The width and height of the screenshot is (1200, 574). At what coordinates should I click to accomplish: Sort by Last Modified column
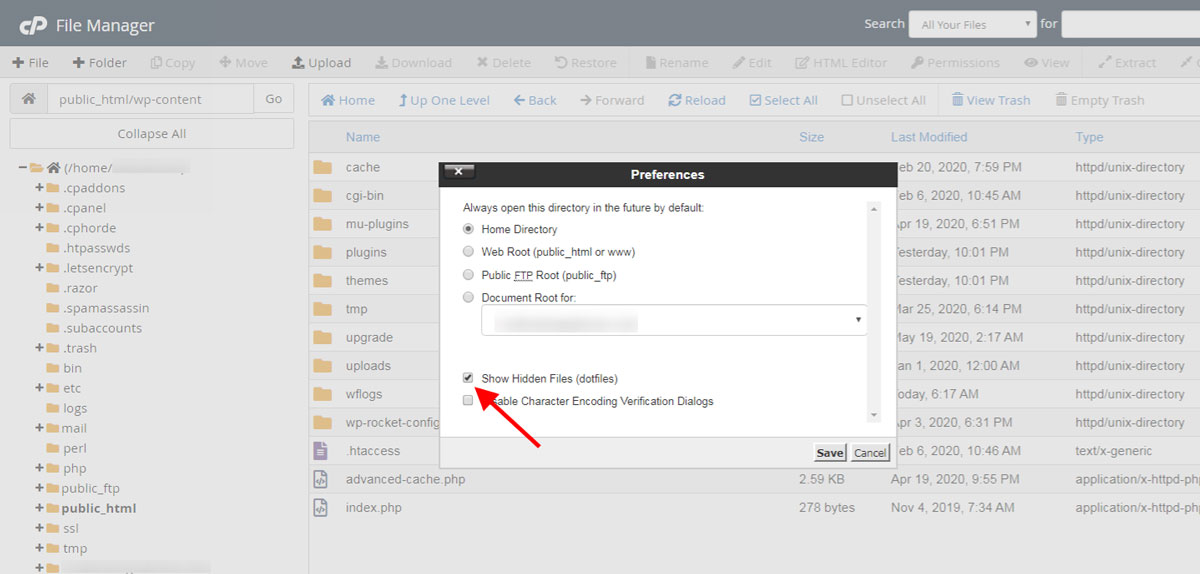[x=929, y=137]
